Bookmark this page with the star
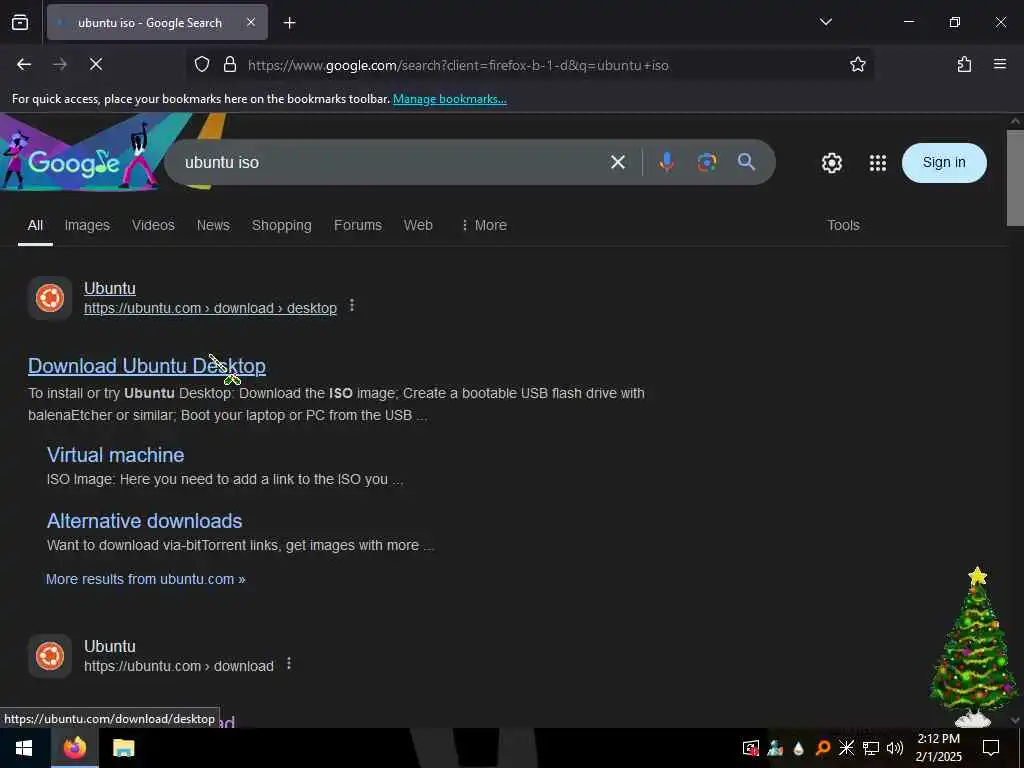 (x=857, y=65)
